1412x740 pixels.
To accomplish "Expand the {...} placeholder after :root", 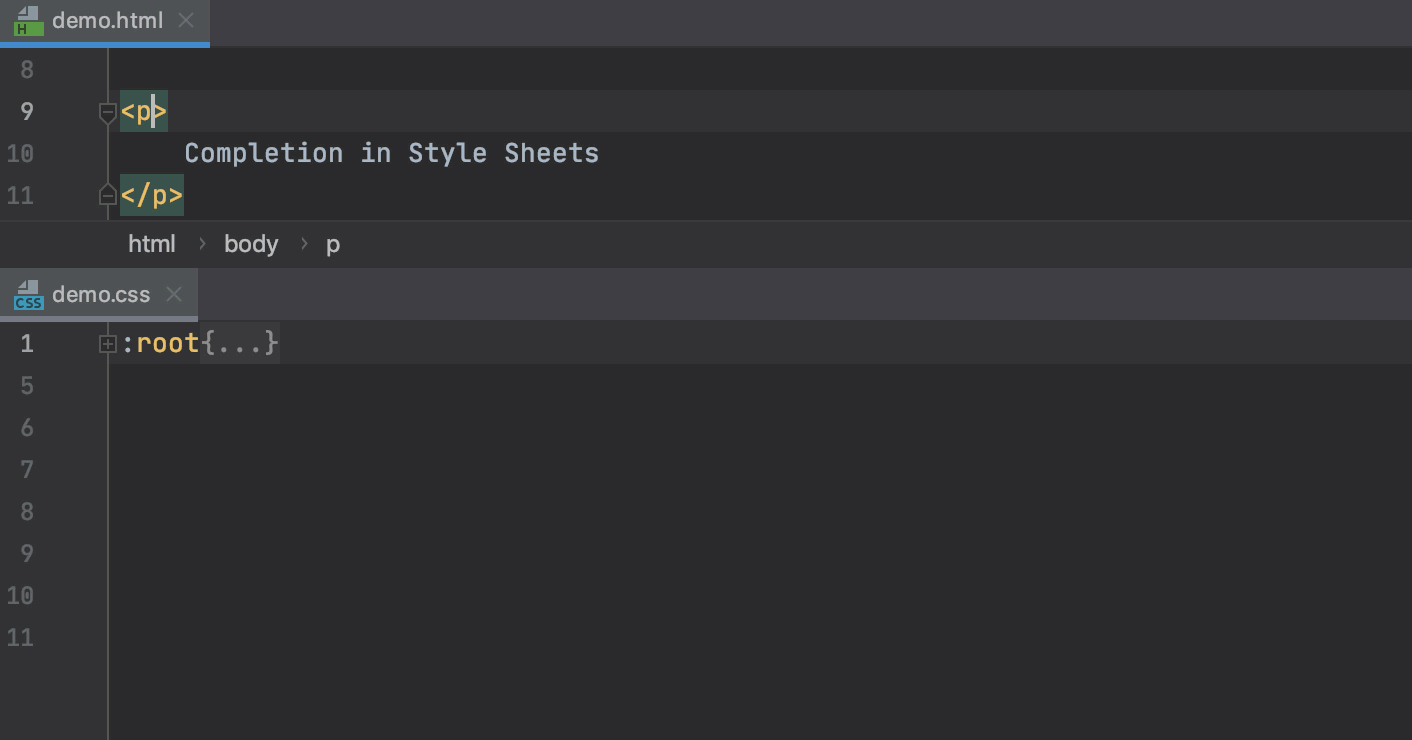I will click(x=240, y=343).
